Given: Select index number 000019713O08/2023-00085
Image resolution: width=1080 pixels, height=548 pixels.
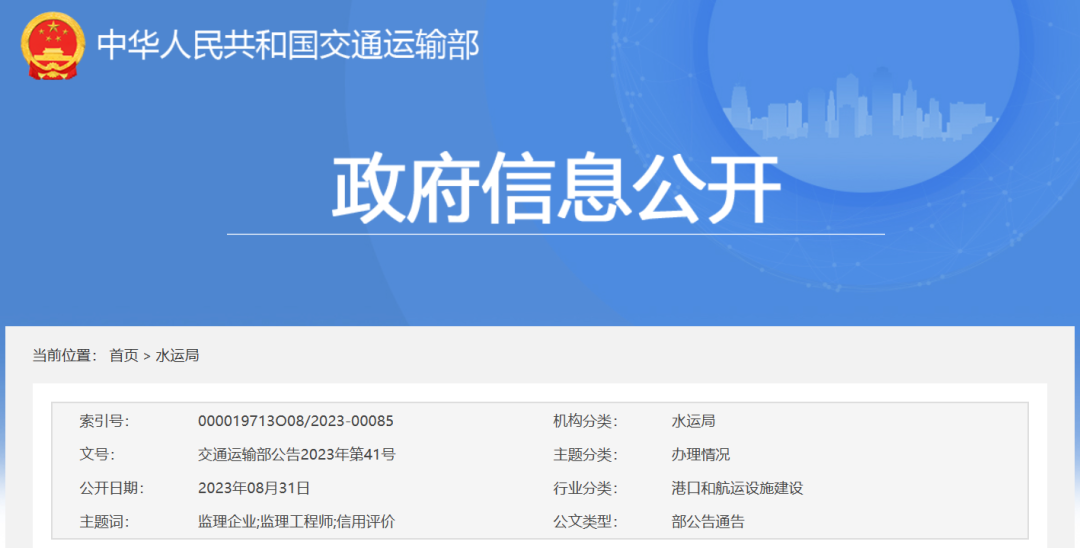Looking at the screenshot, I should 295,421.
